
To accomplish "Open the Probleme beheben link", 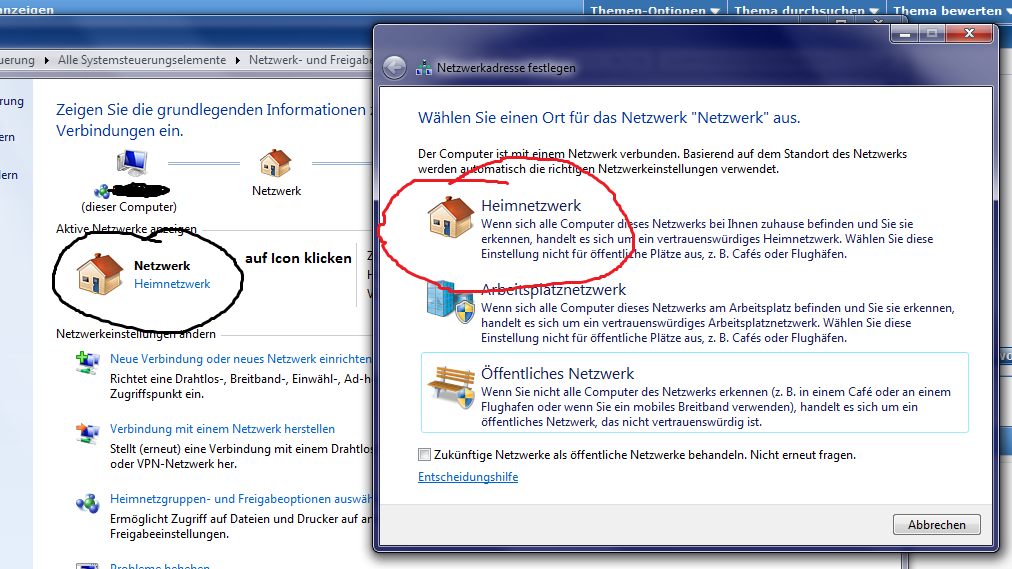I will (160, 566).
